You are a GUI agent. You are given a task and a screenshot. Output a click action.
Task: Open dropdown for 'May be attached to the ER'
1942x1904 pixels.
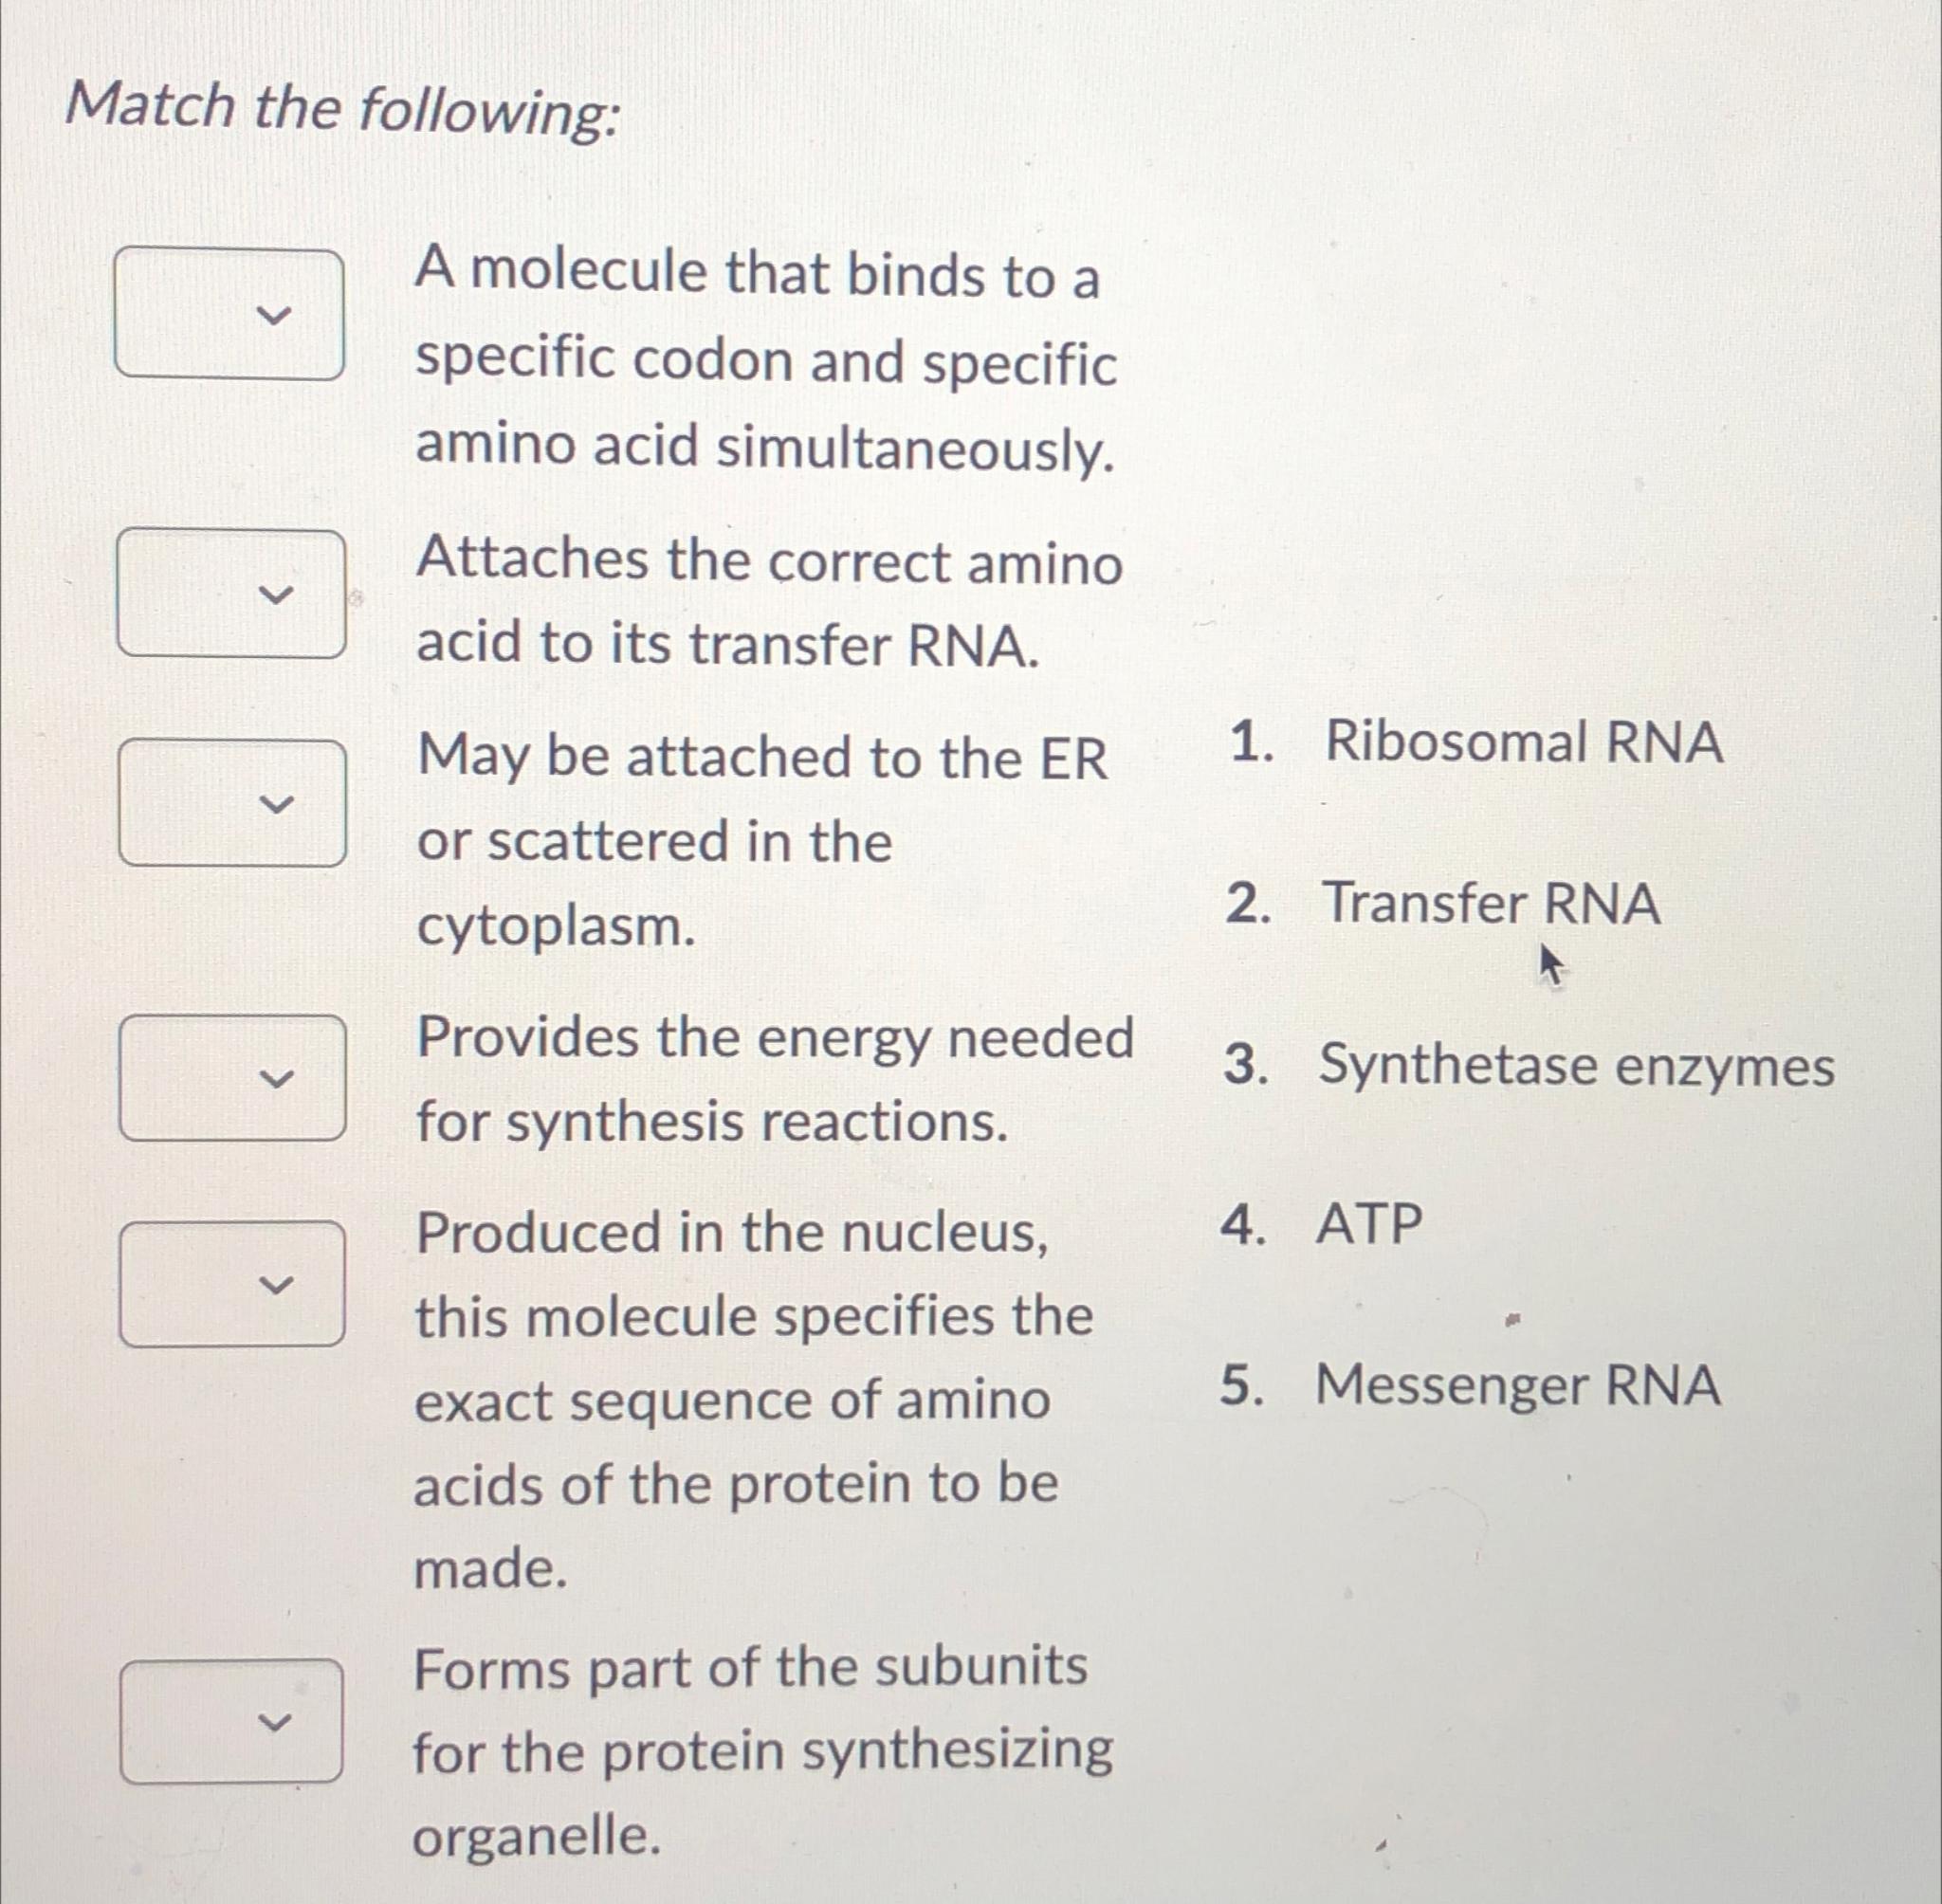click(232, 803)
